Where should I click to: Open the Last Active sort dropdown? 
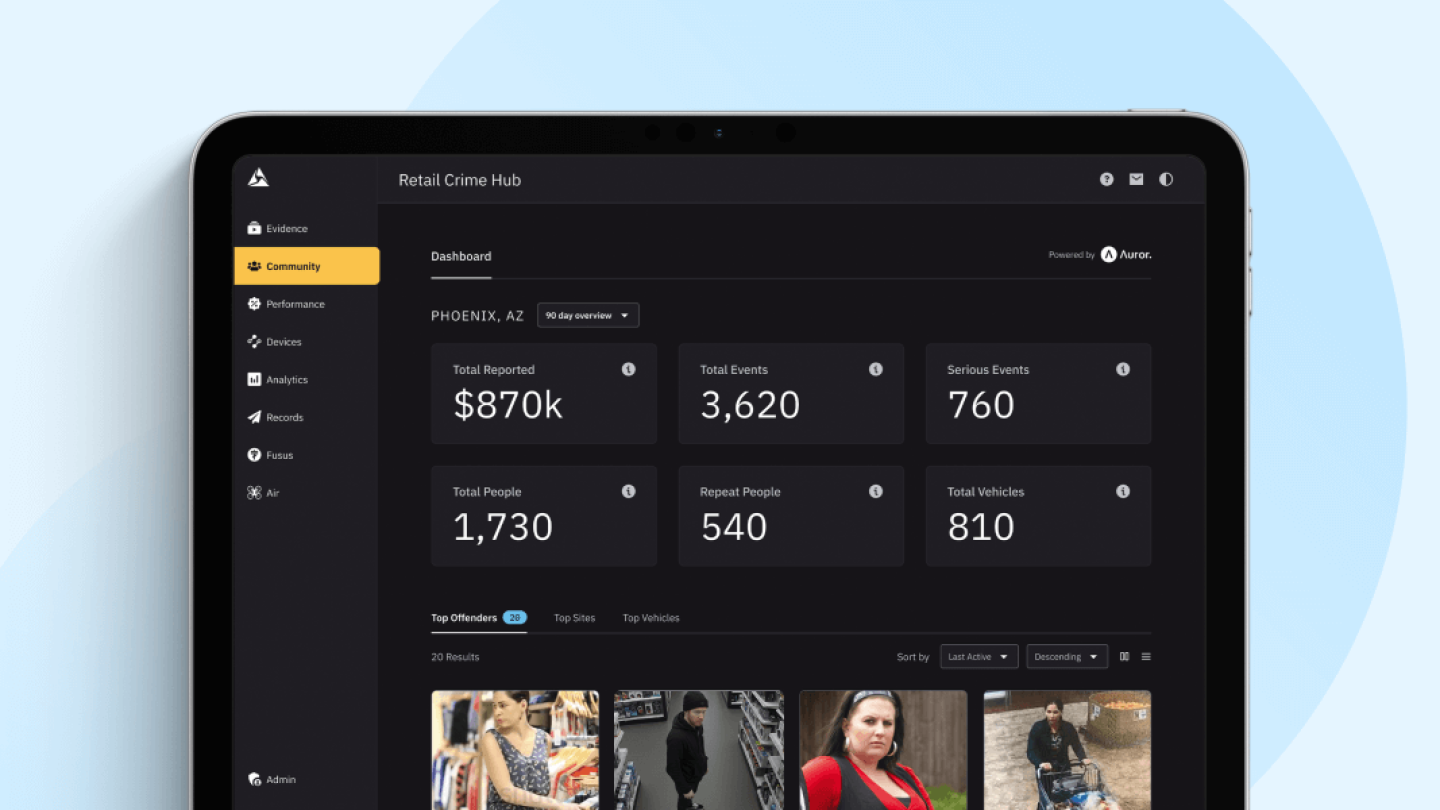979,657
